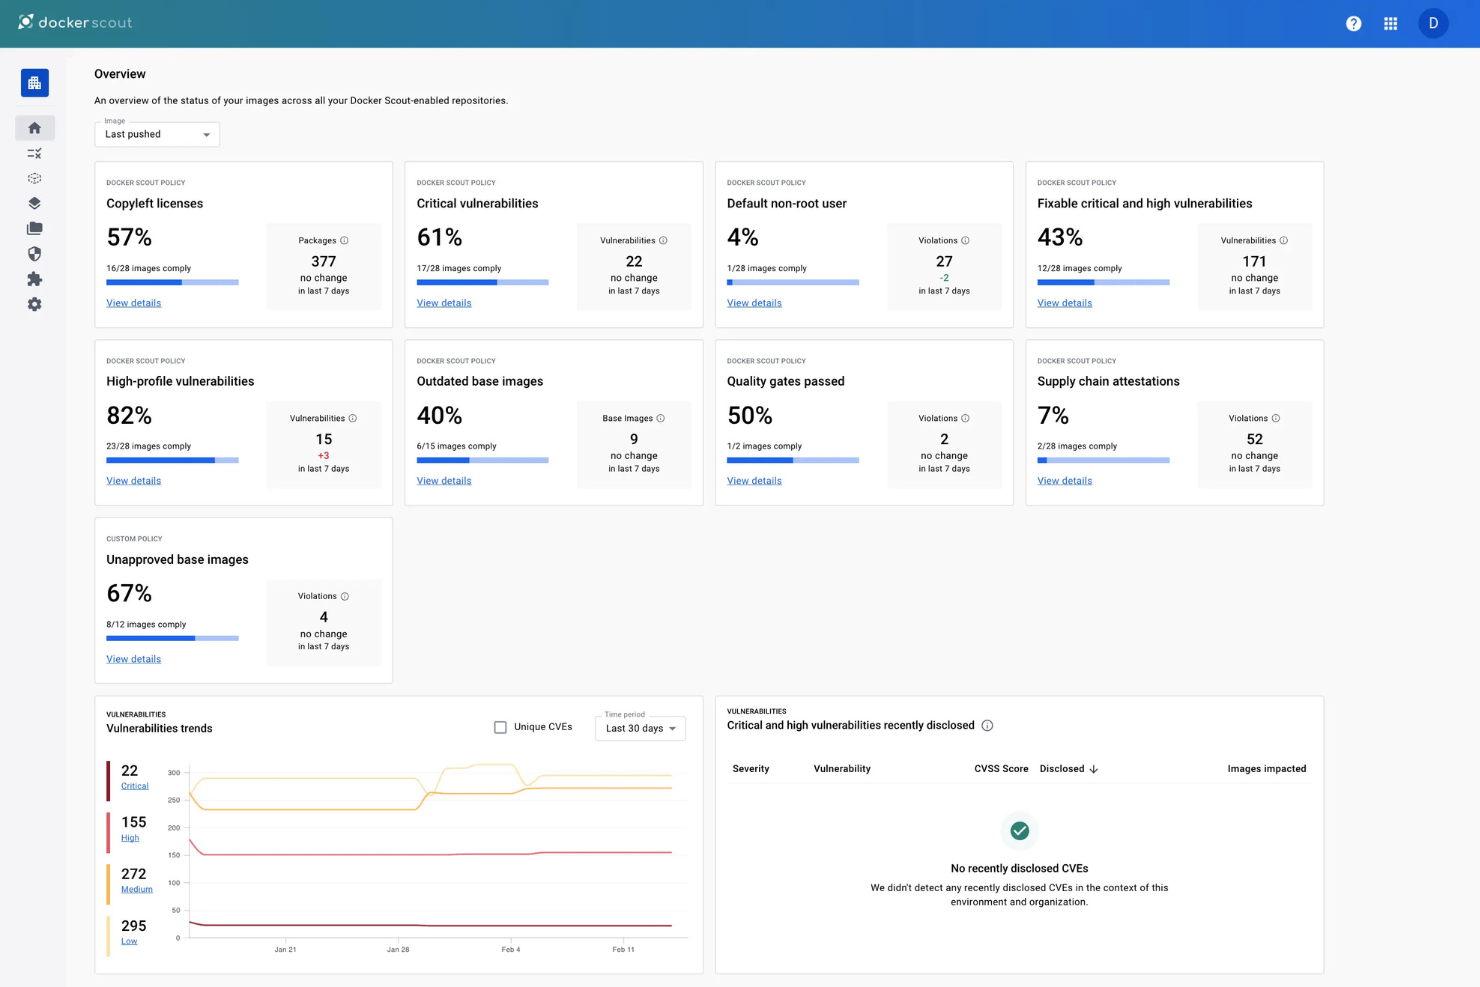Open Settings via the gear icon

coord(35,304)
